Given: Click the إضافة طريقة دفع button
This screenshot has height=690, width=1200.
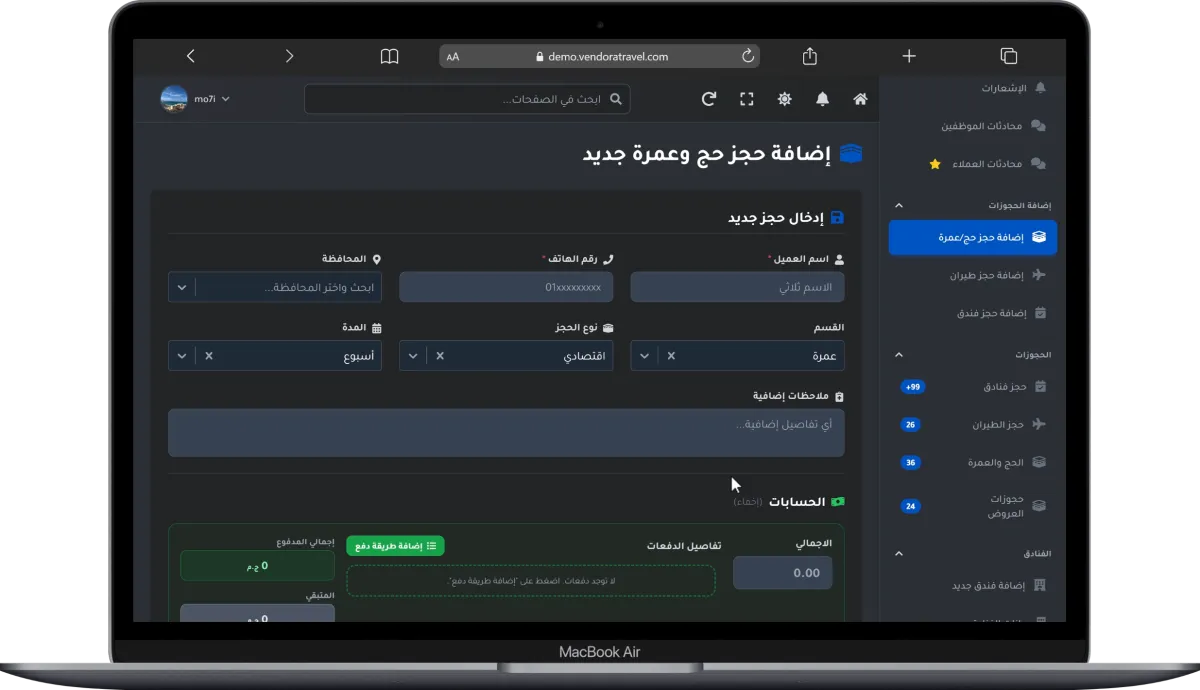Looking at the screenshot, I should [x=396, y=546].
